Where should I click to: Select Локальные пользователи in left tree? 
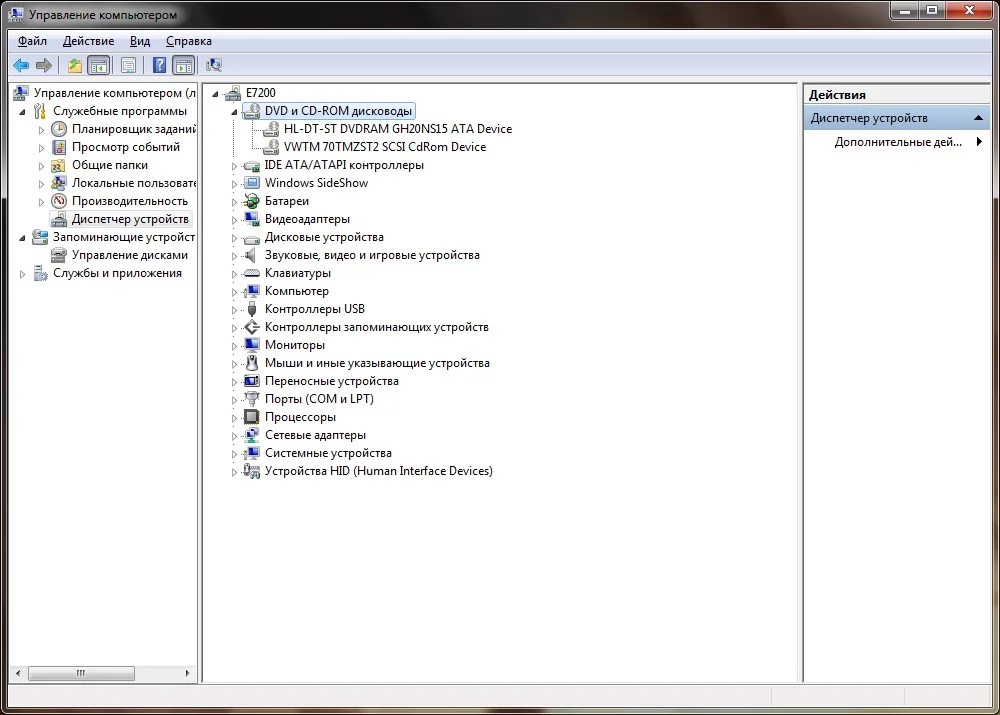(x=133, y=183)
